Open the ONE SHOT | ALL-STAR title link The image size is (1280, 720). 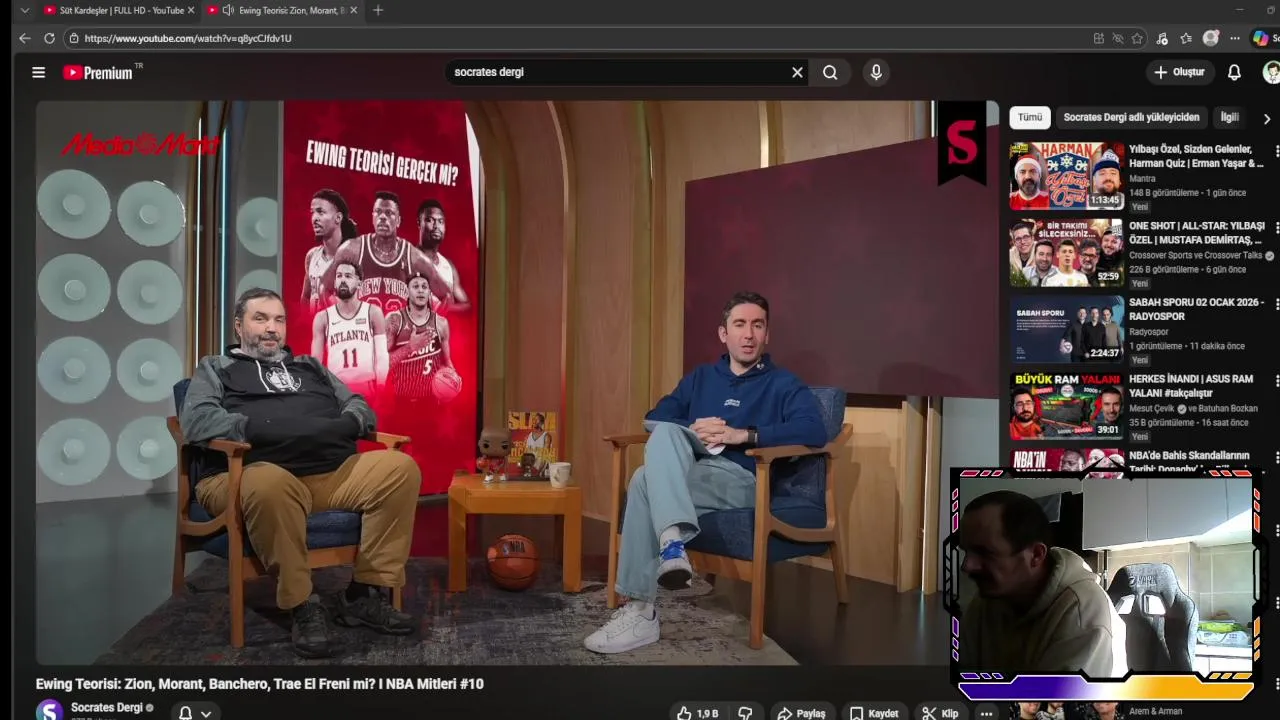pyautogui.click(x=1197, y=233)
